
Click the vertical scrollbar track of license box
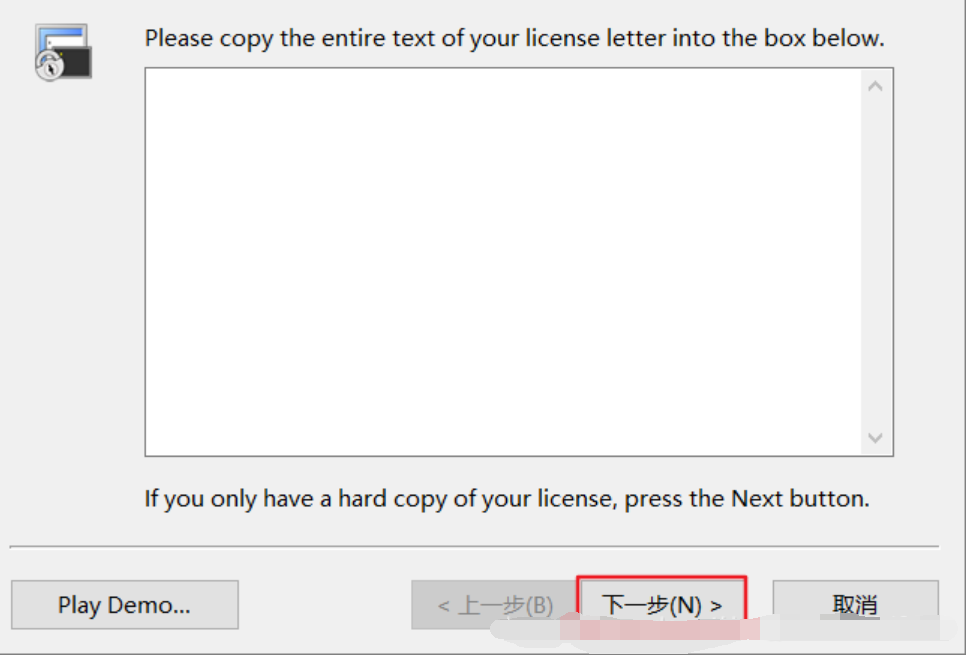(876, 262)
